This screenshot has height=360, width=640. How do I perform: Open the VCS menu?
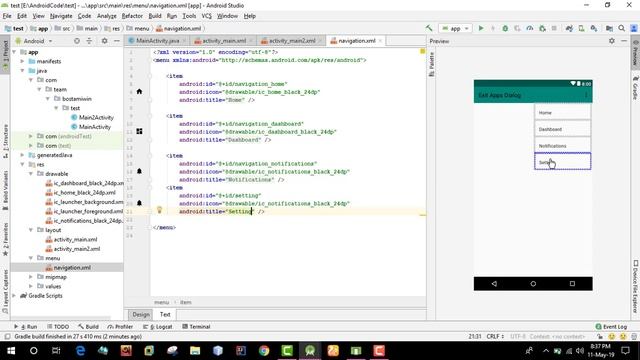[207, 16]
